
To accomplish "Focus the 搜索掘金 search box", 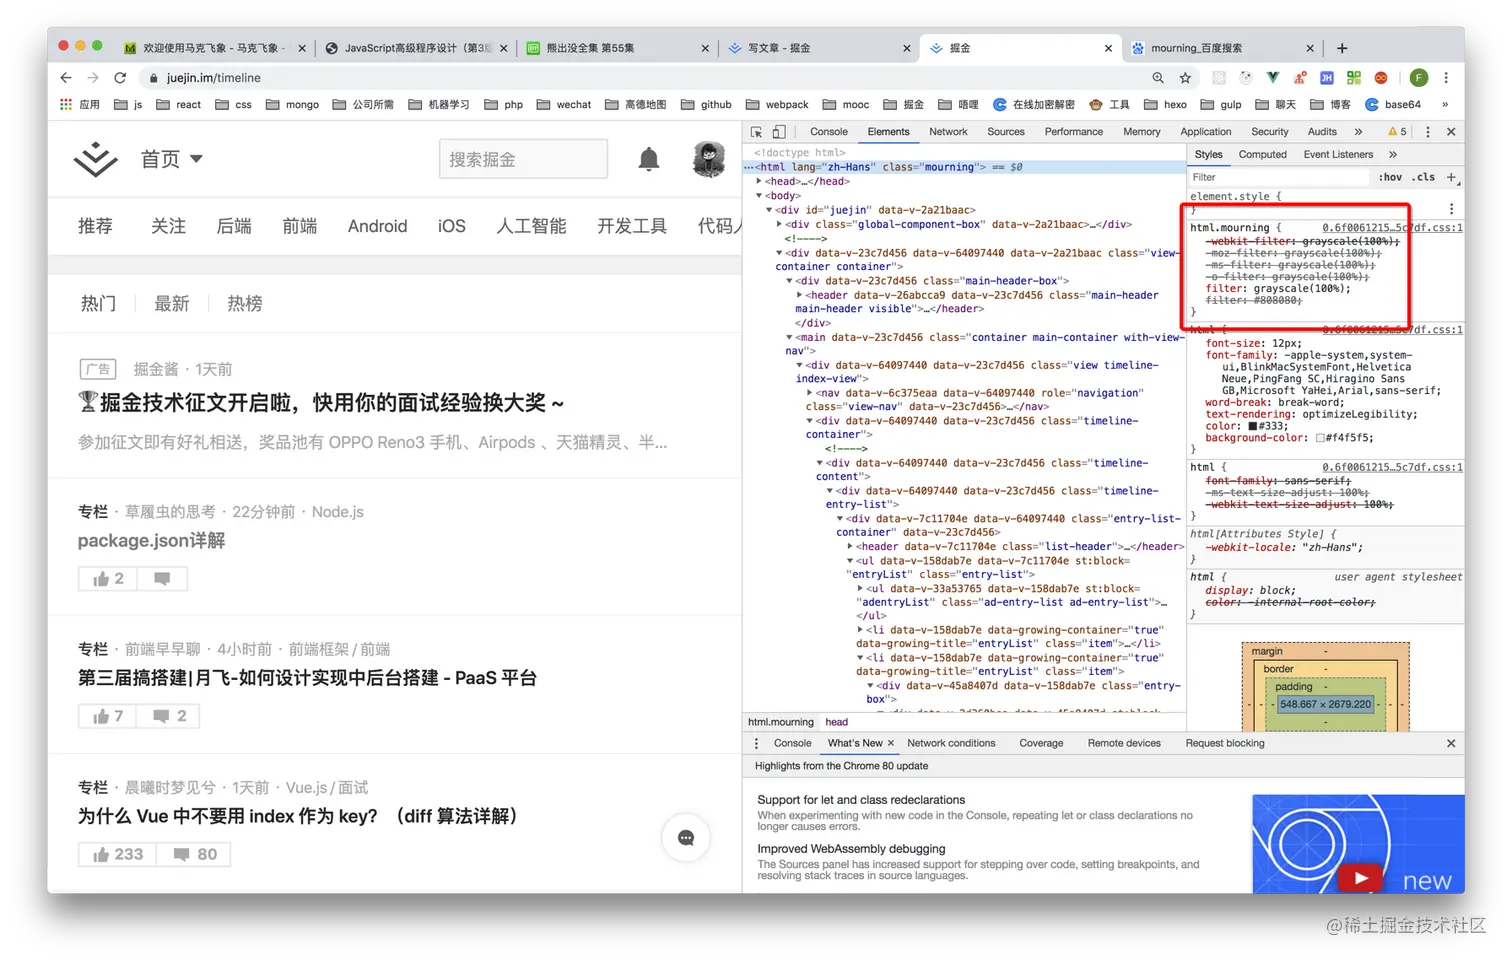I will [523, 159].
